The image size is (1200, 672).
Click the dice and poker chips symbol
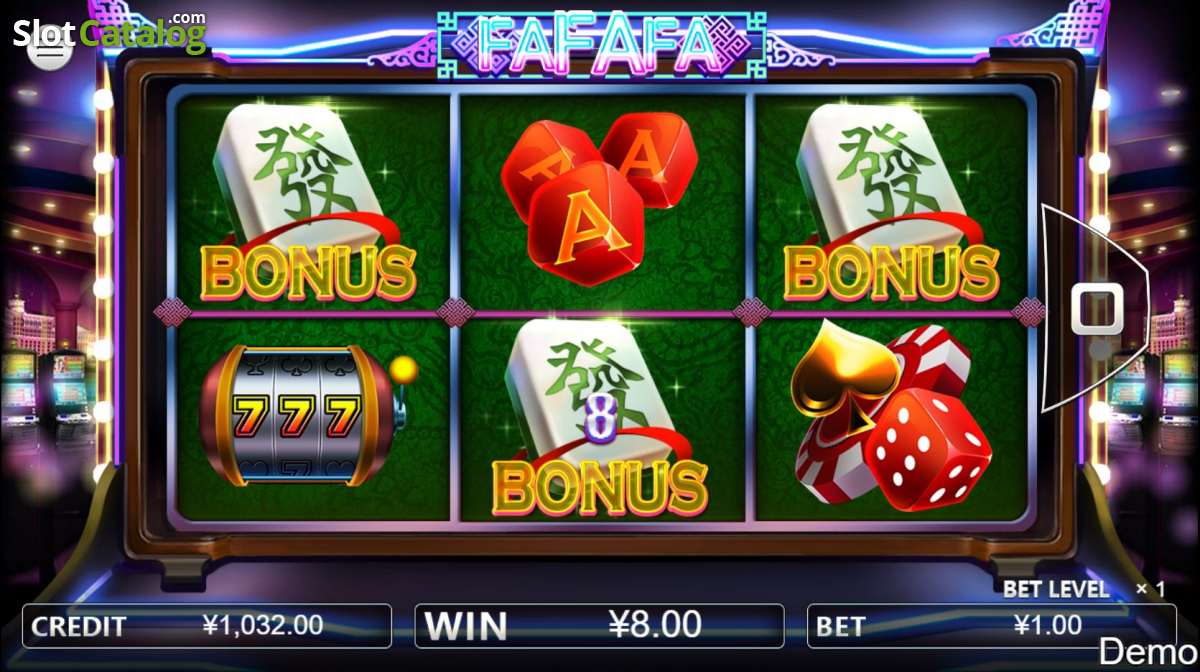[x=891, y=413]
